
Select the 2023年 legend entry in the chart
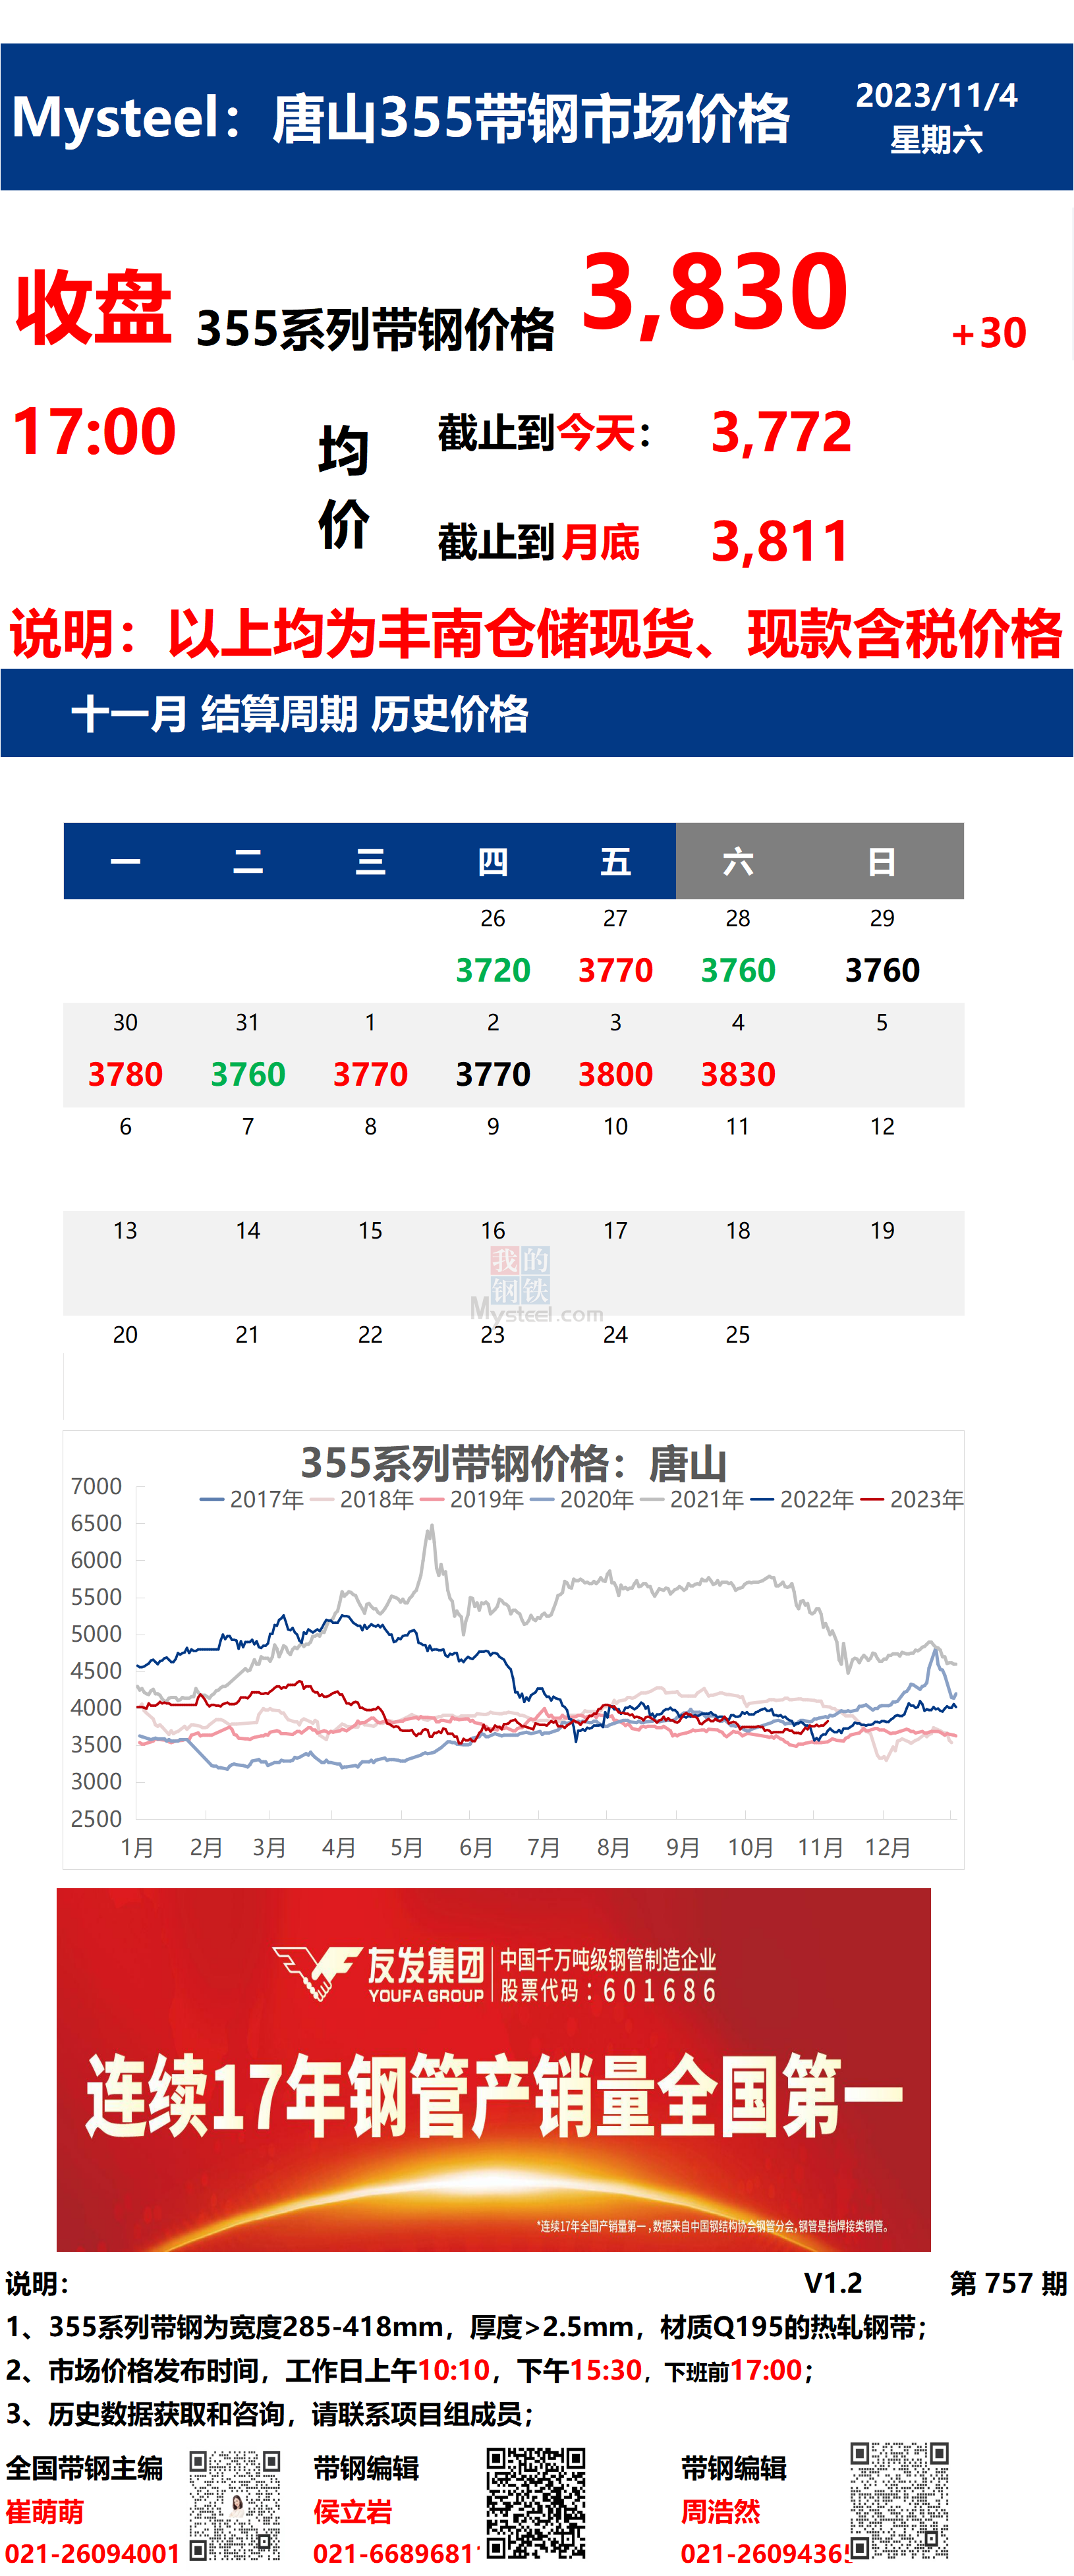click(912, 1499)
